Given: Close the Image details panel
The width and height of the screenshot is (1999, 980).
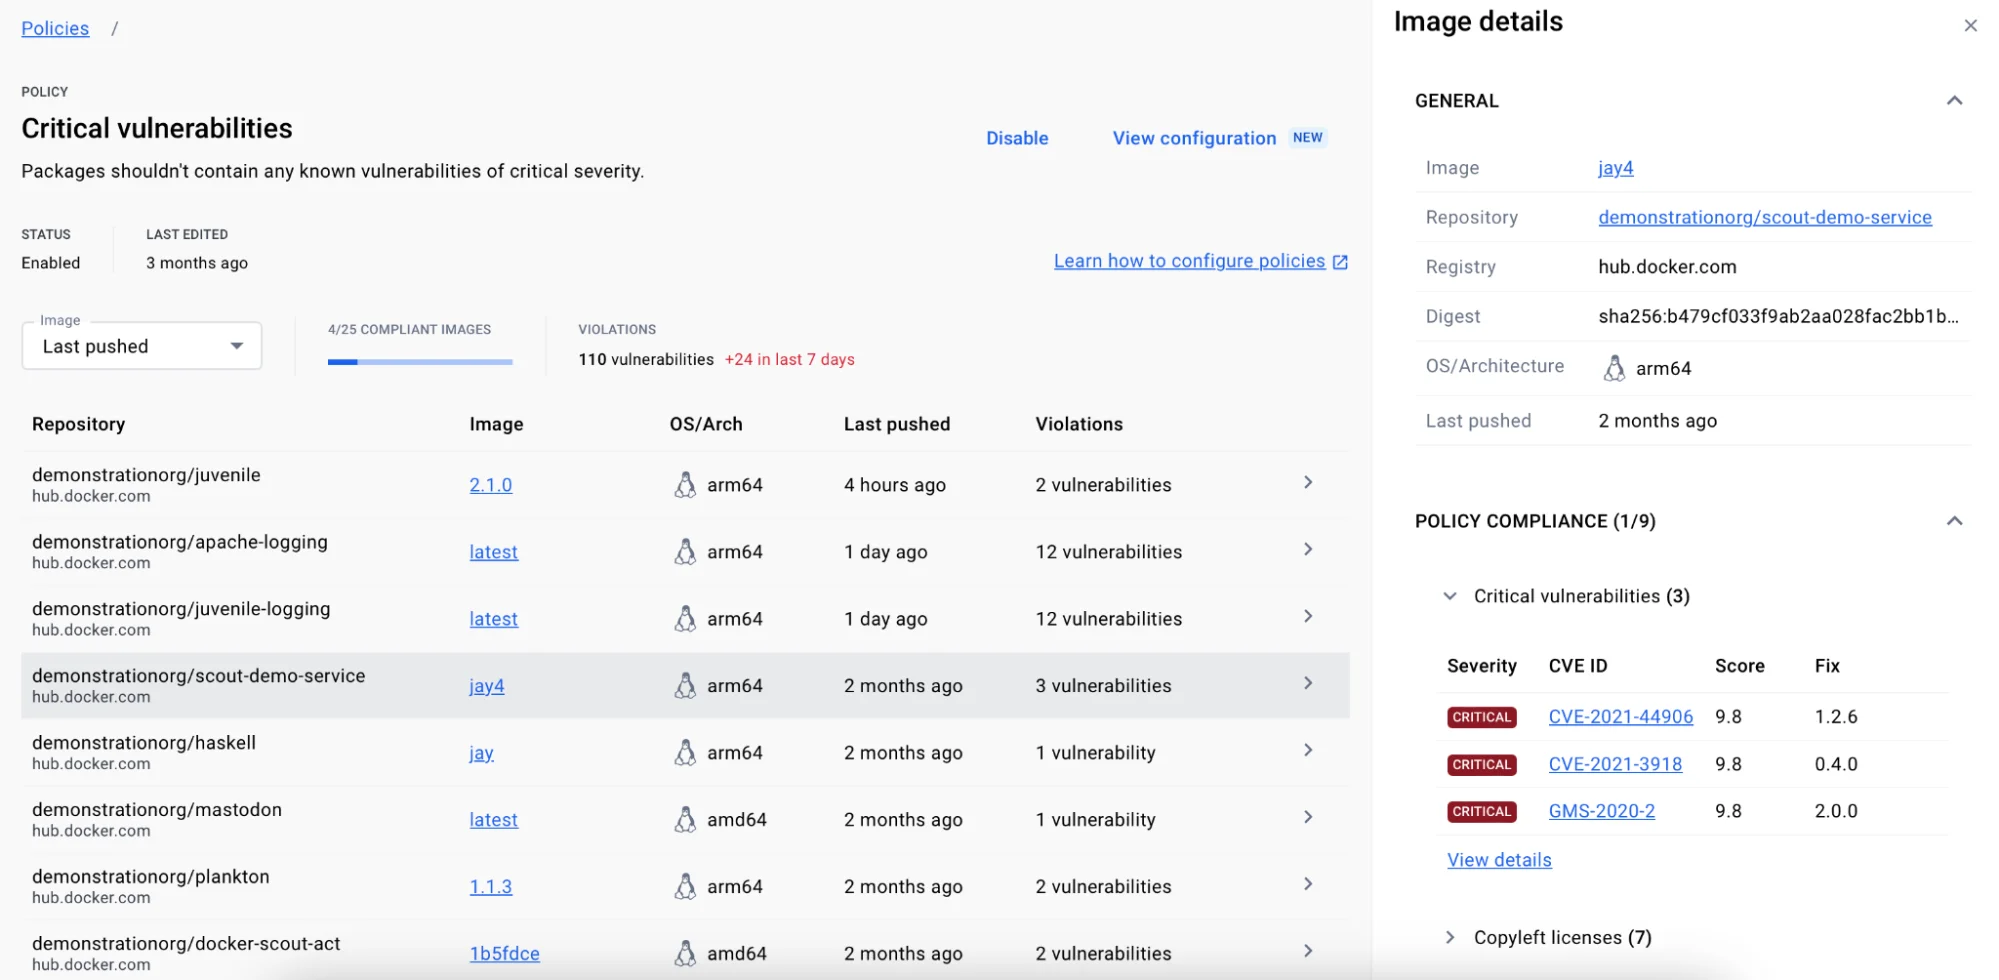Looking at the screenshot, I should pos(1969,25).
